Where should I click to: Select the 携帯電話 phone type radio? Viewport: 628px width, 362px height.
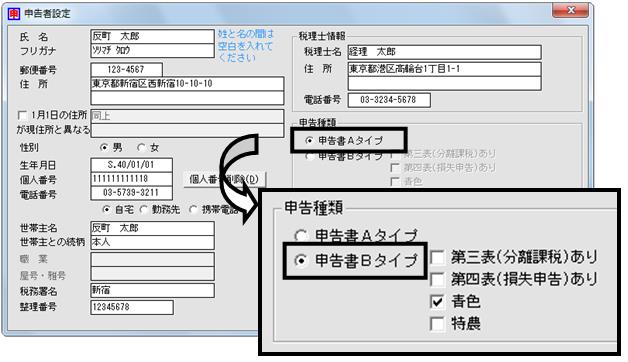coord(193,209)
